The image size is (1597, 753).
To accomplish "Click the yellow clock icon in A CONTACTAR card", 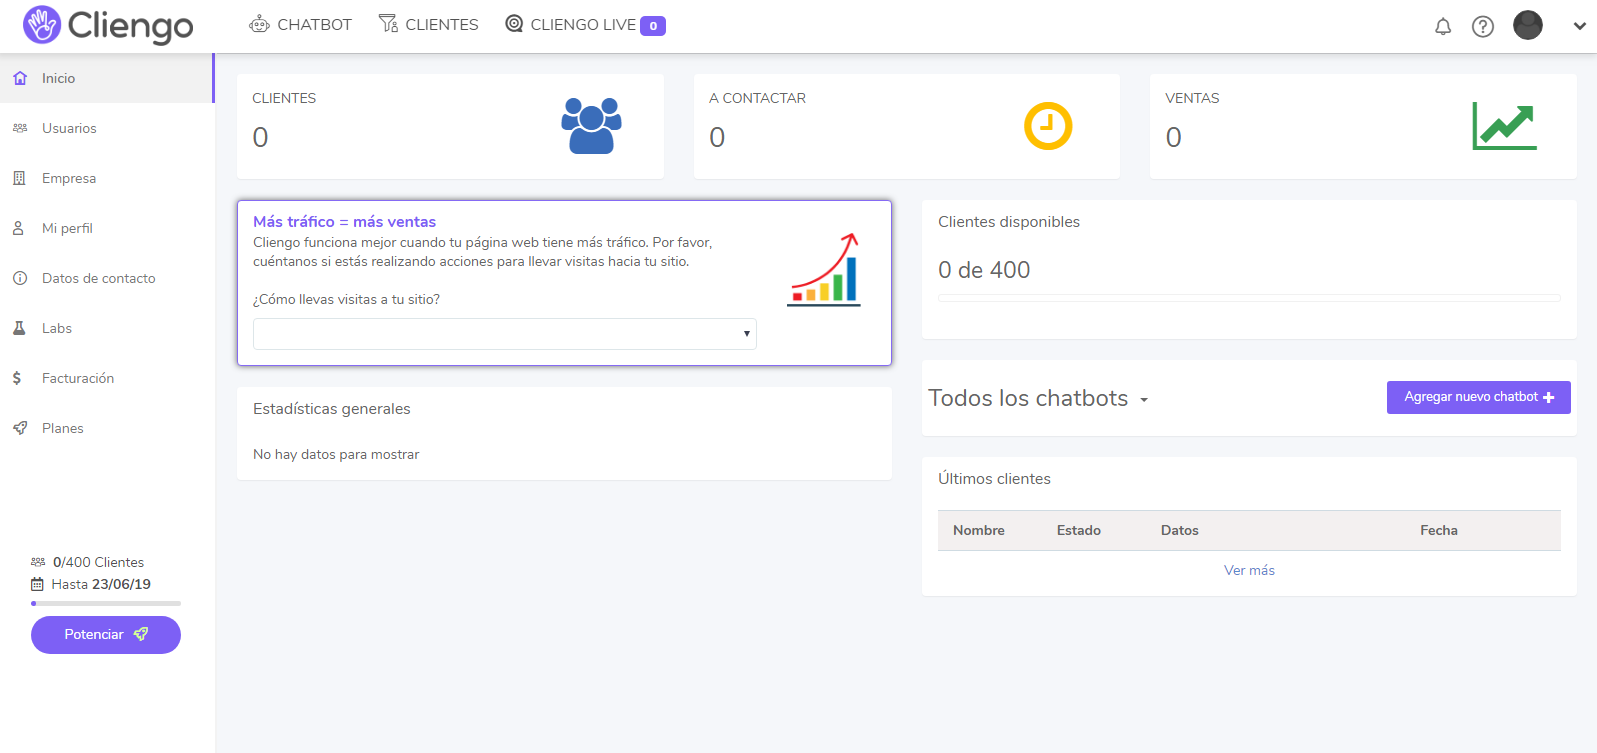I will [1048, 126].
